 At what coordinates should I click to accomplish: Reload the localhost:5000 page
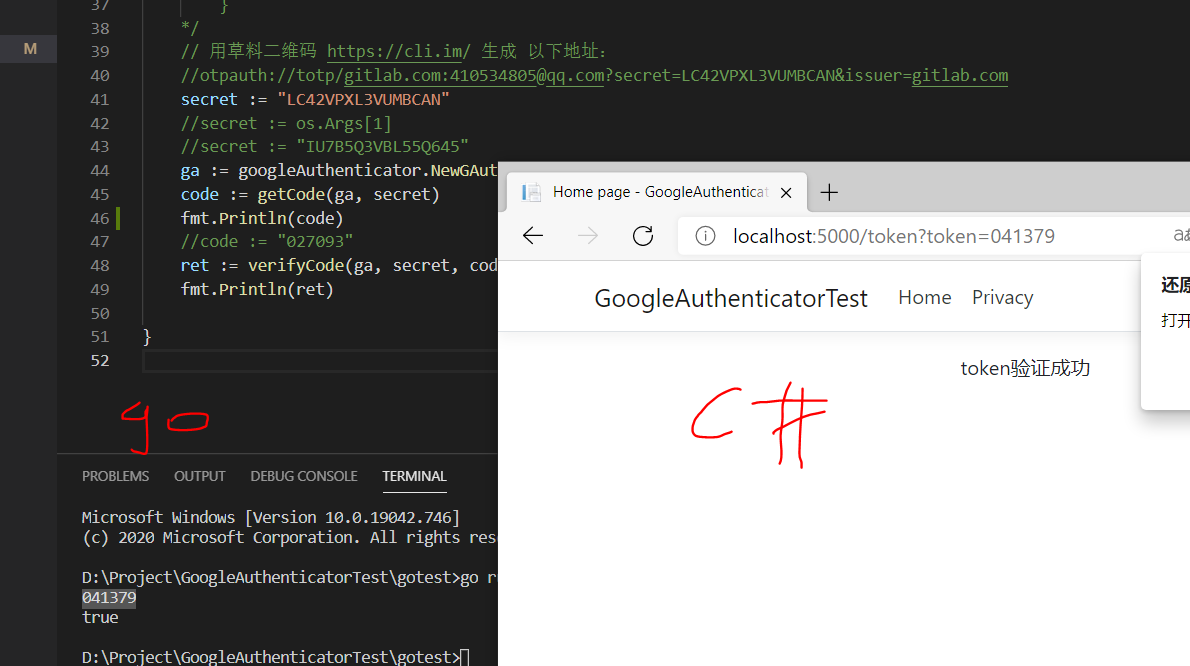(x=642, y=235)
